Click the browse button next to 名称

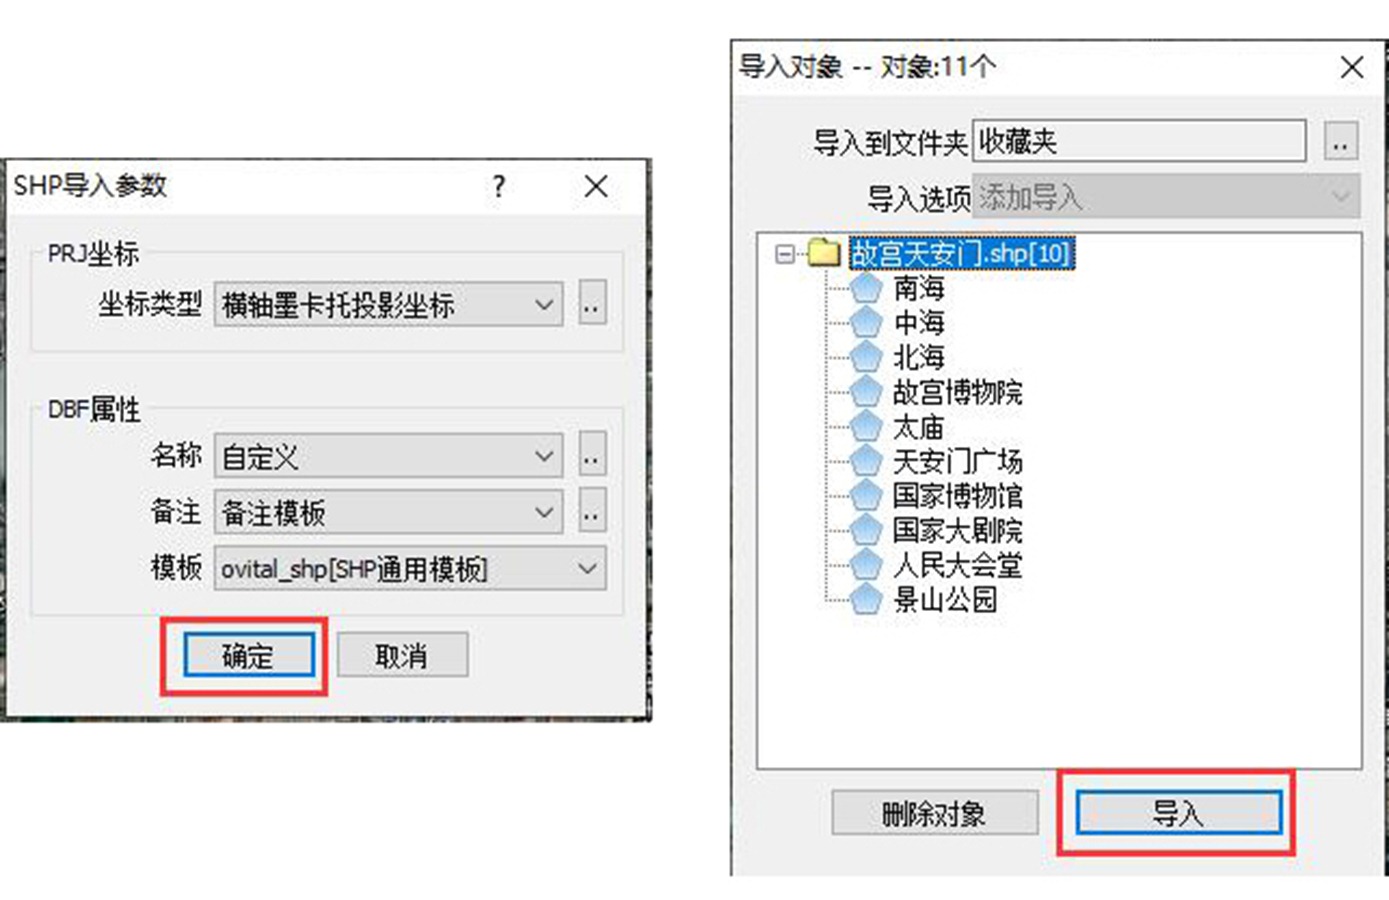592,457
